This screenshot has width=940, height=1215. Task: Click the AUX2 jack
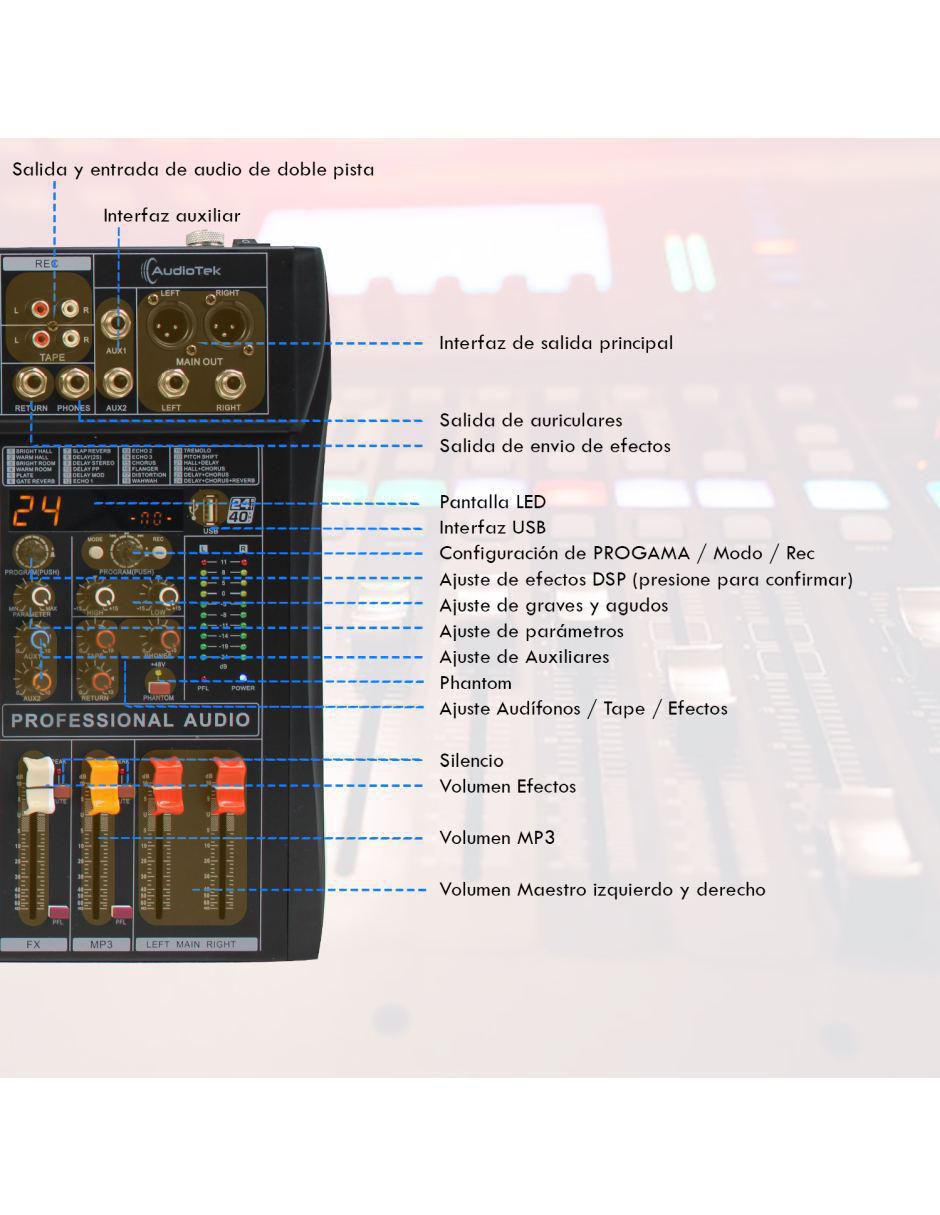(x=117, y=383)
